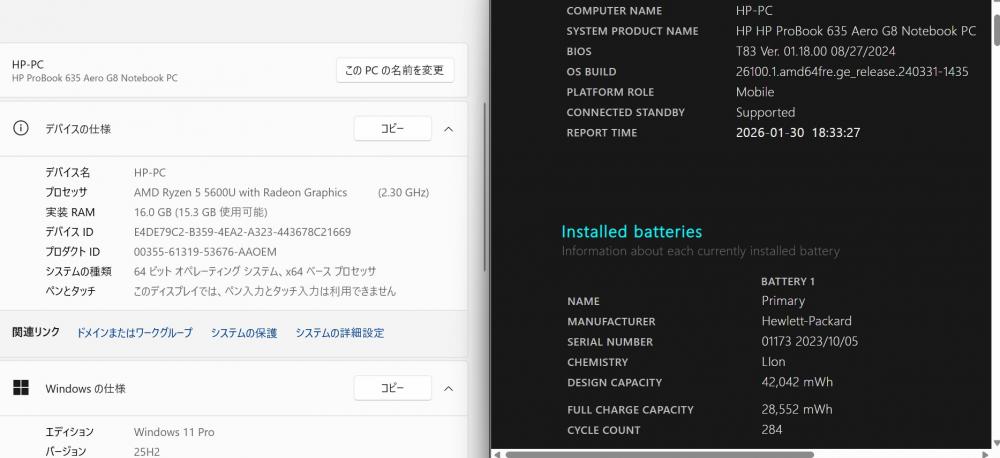Click the Installed batteries heading

631,231
